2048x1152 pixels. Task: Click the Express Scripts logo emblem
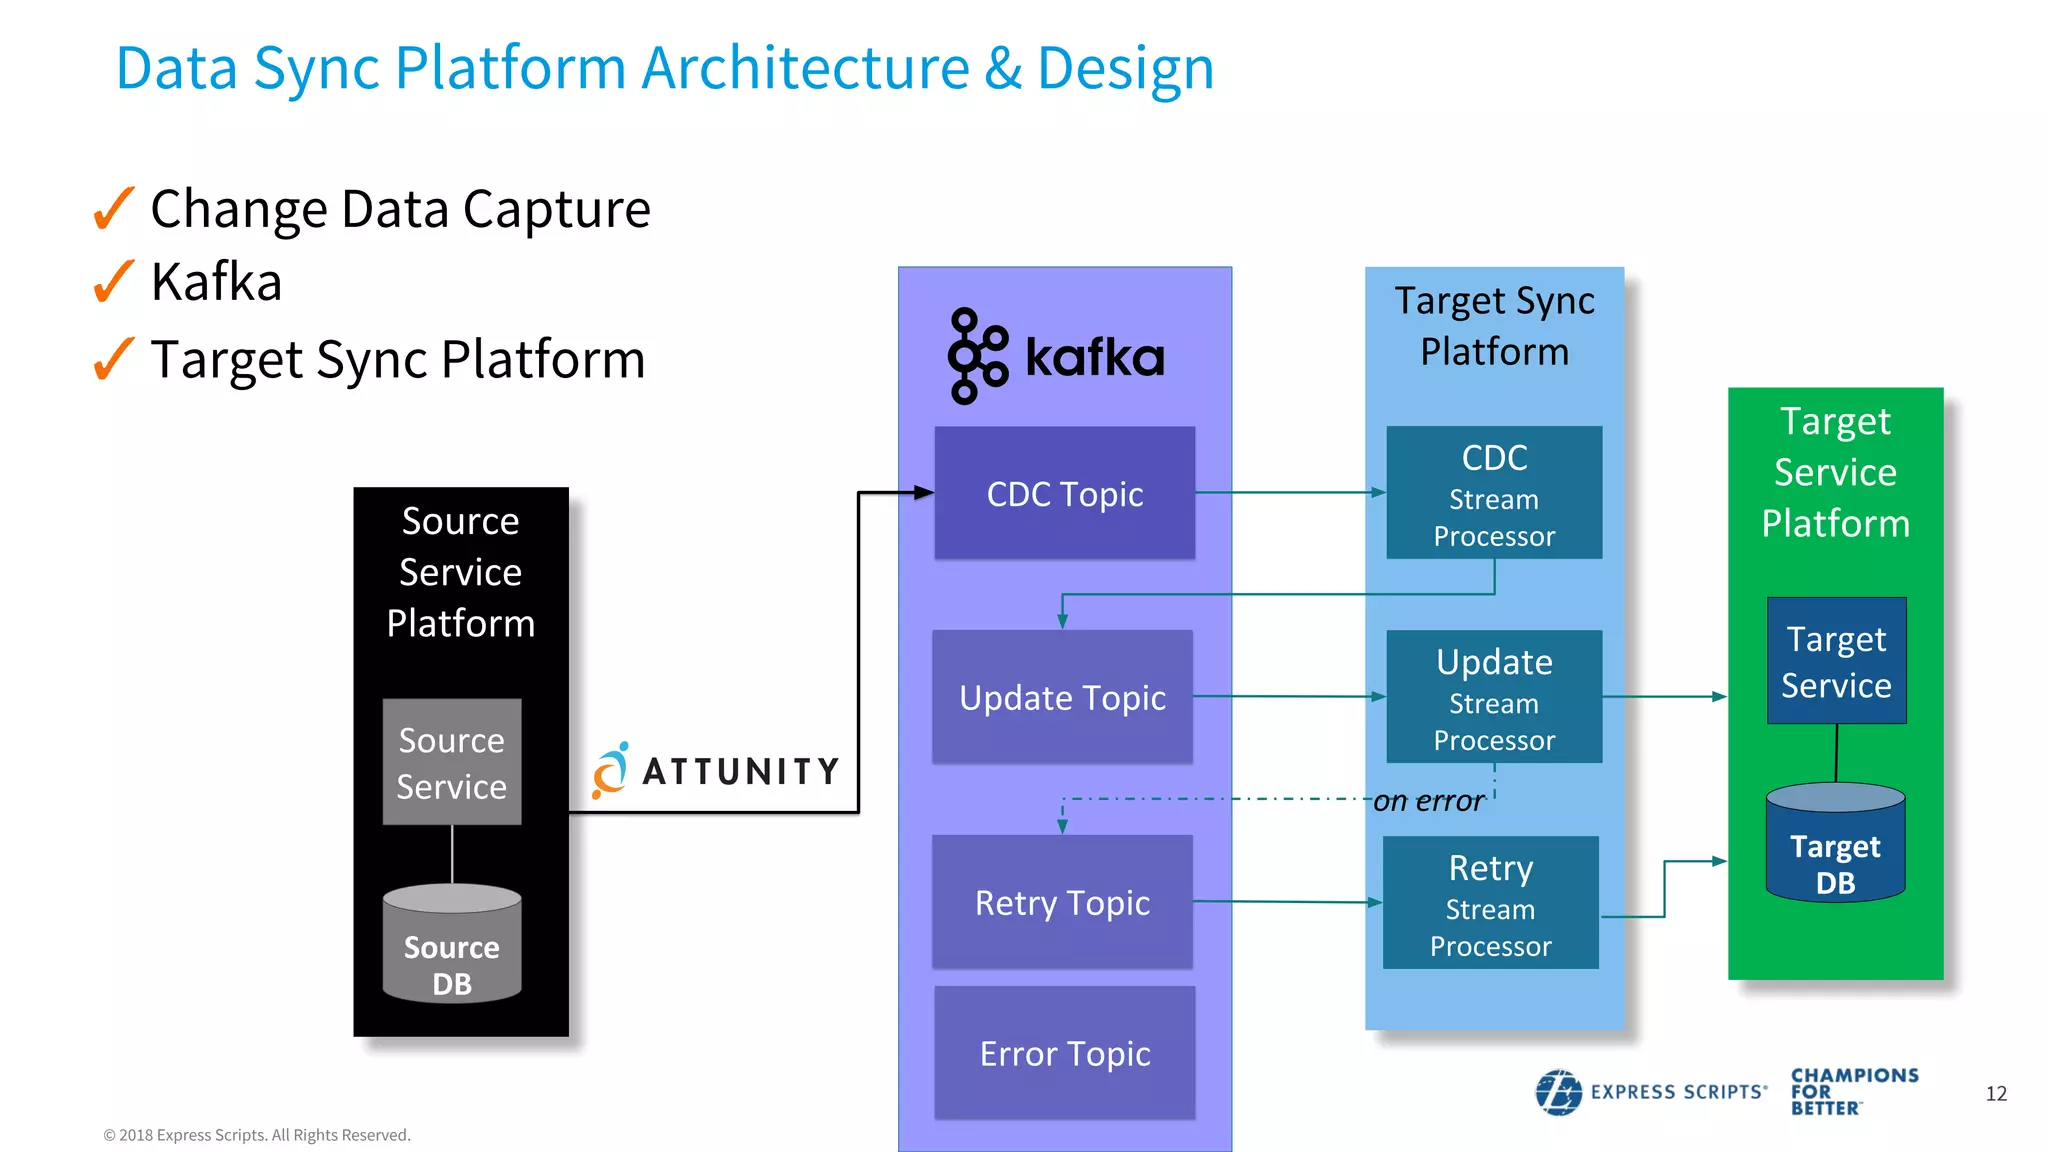[x=1558, y=1092]
